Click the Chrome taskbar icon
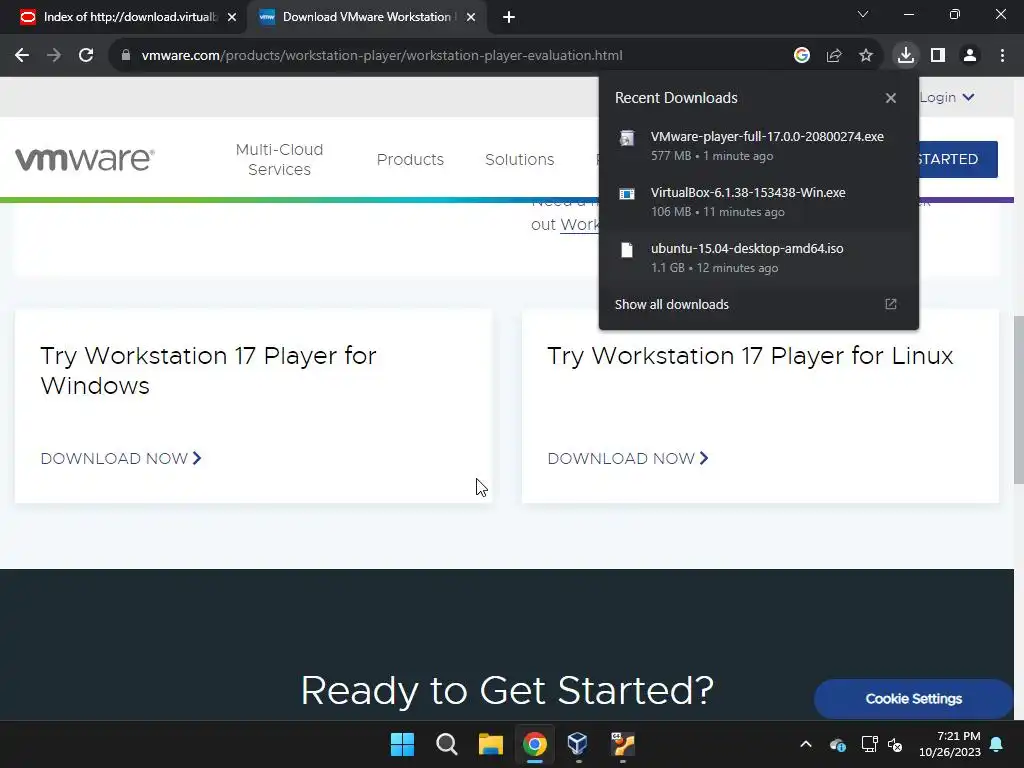This screenshot has width=1024, height=768. [x=534, y=744]
